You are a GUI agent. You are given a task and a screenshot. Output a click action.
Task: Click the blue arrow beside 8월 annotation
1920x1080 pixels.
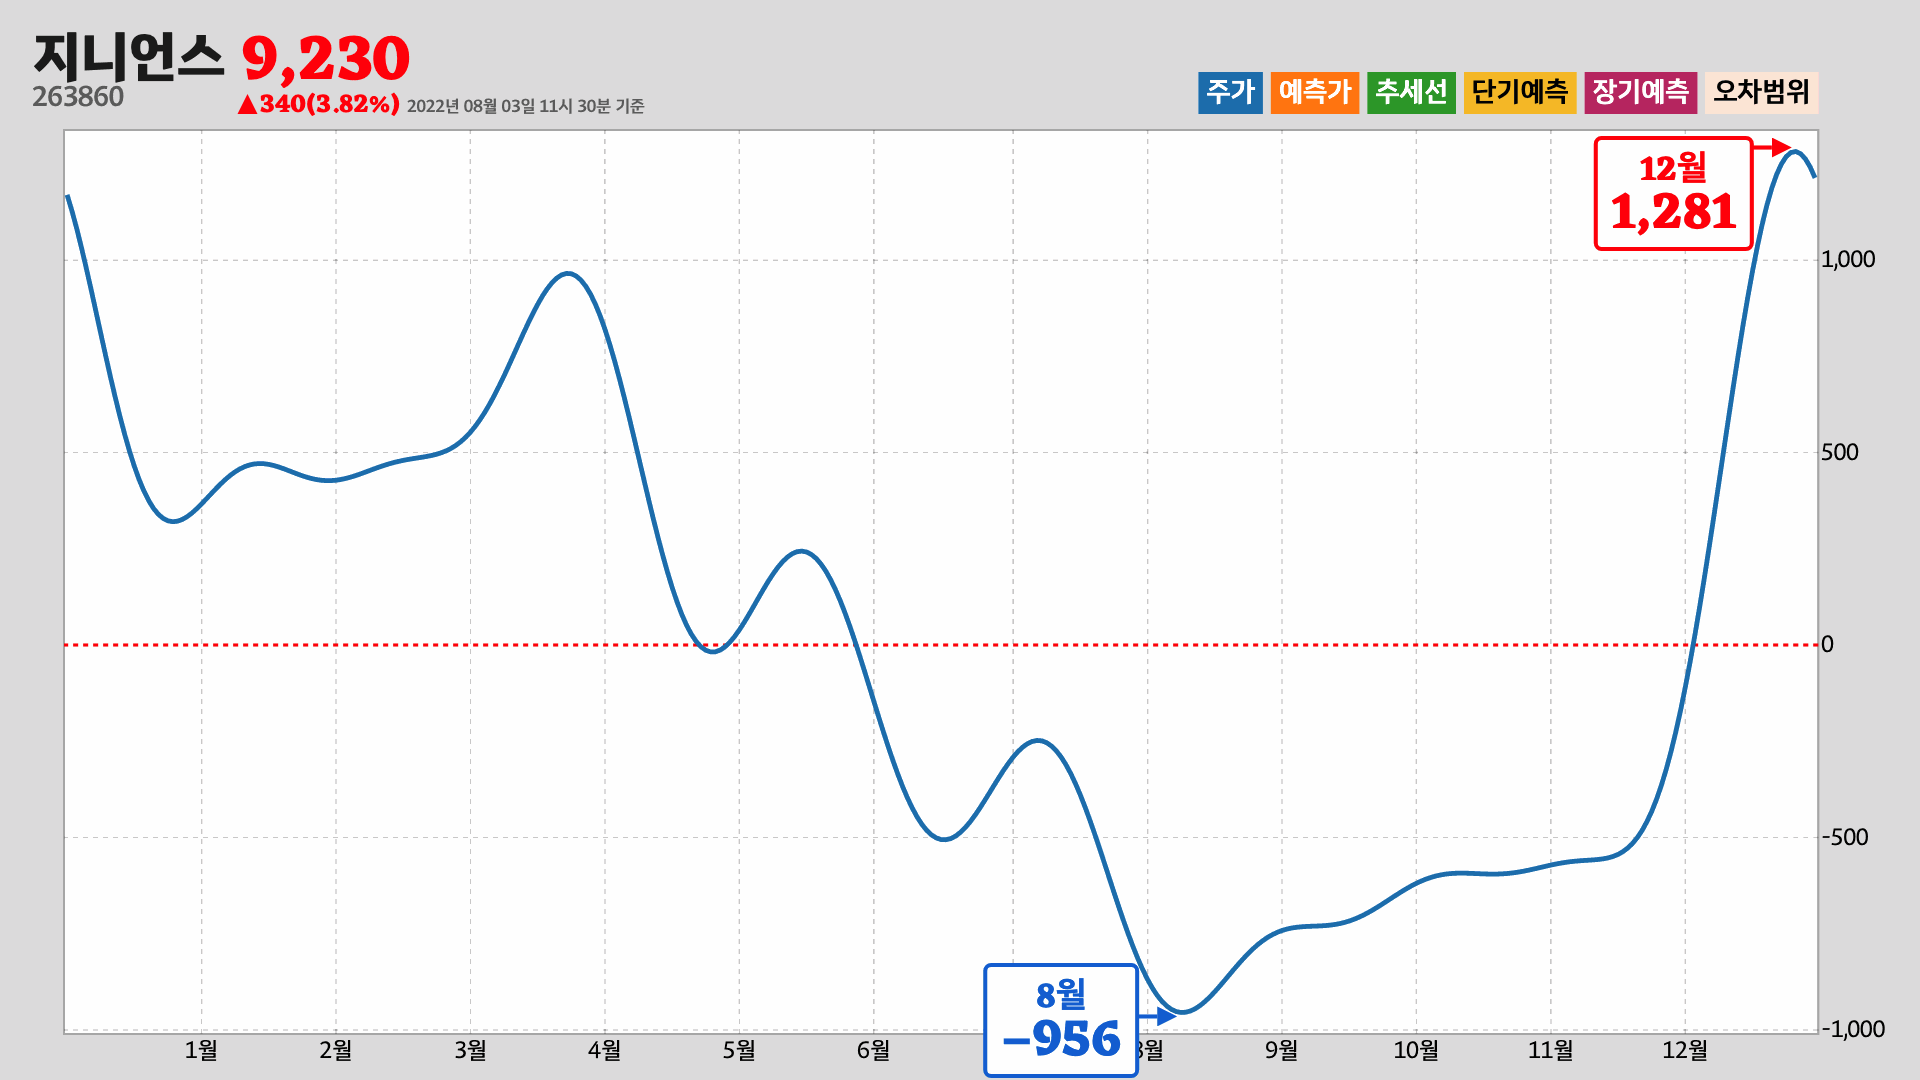(x=1158, y=1016)
